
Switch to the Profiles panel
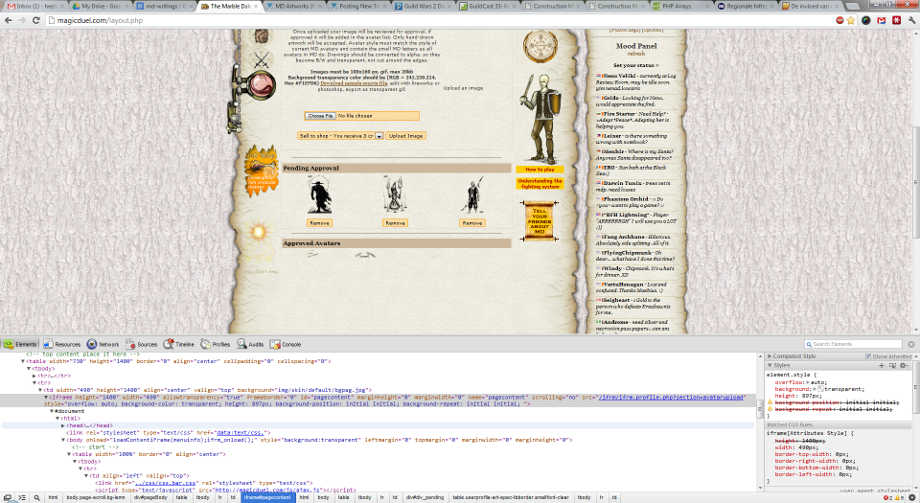click(x=215, y=345)
